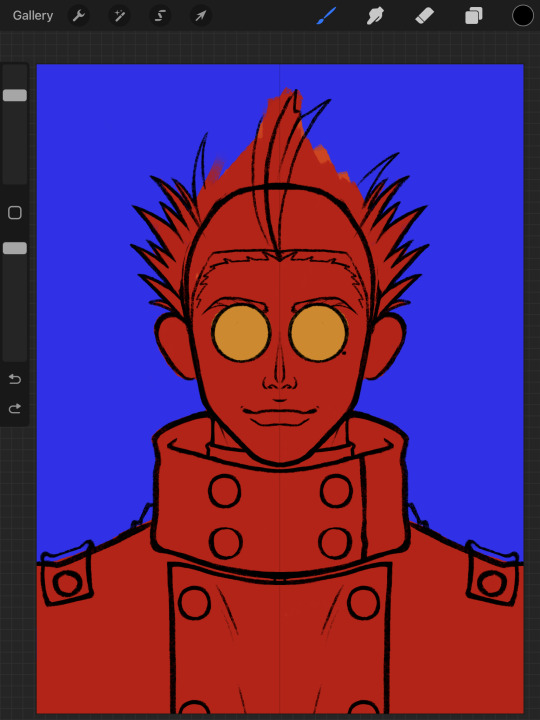Open the Layers panel
Screen dimensions: 540x720
pos(473,16)
